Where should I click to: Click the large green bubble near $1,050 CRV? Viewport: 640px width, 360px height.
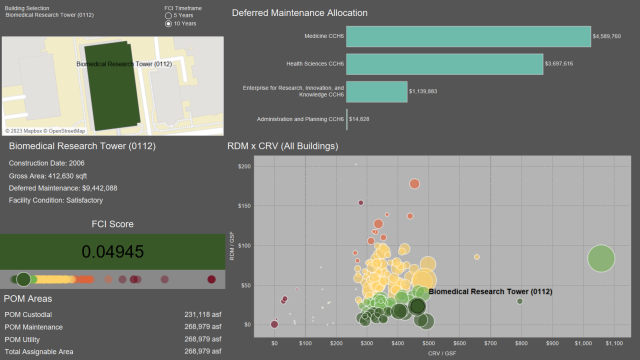(601, 258)
